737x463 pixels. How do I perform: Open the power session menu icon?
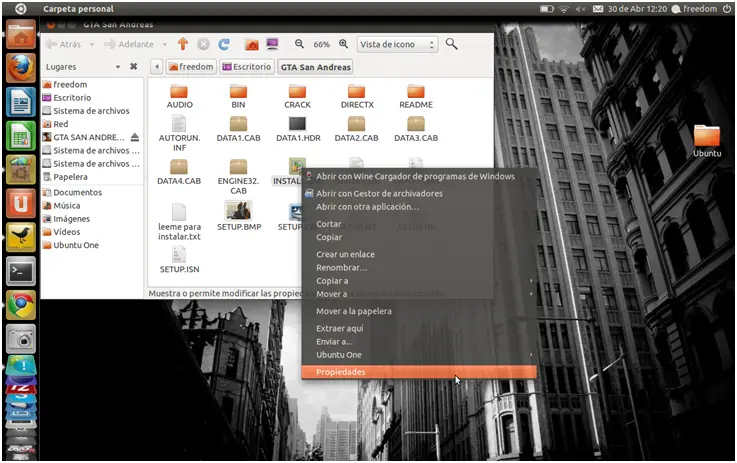click(x=727, y=8)
